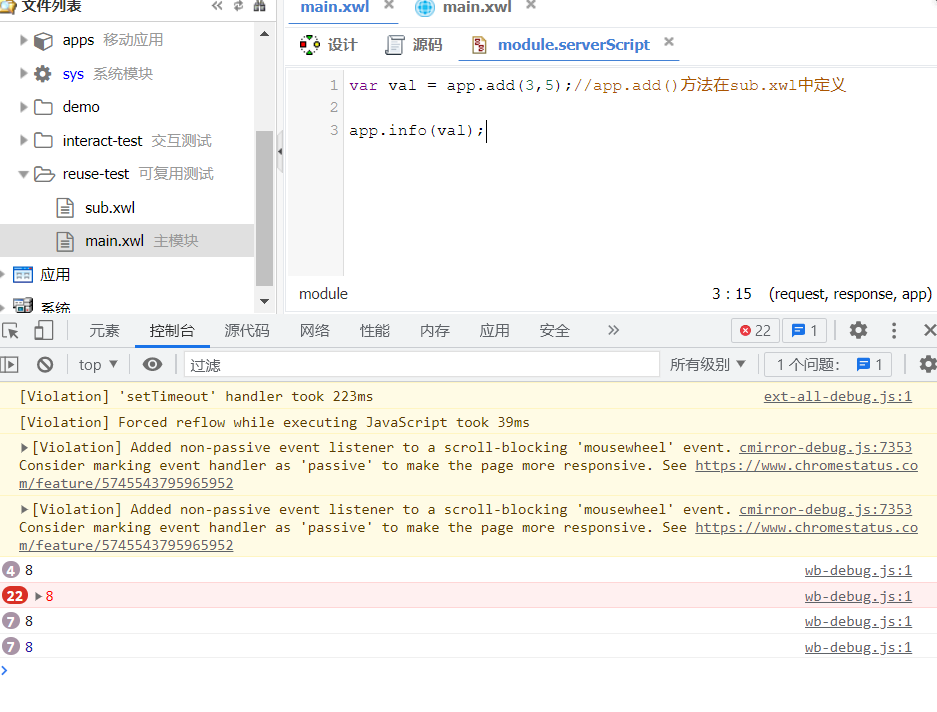Expand the second mousewheel violation message

pyautogui.click(x=25, y=509)
